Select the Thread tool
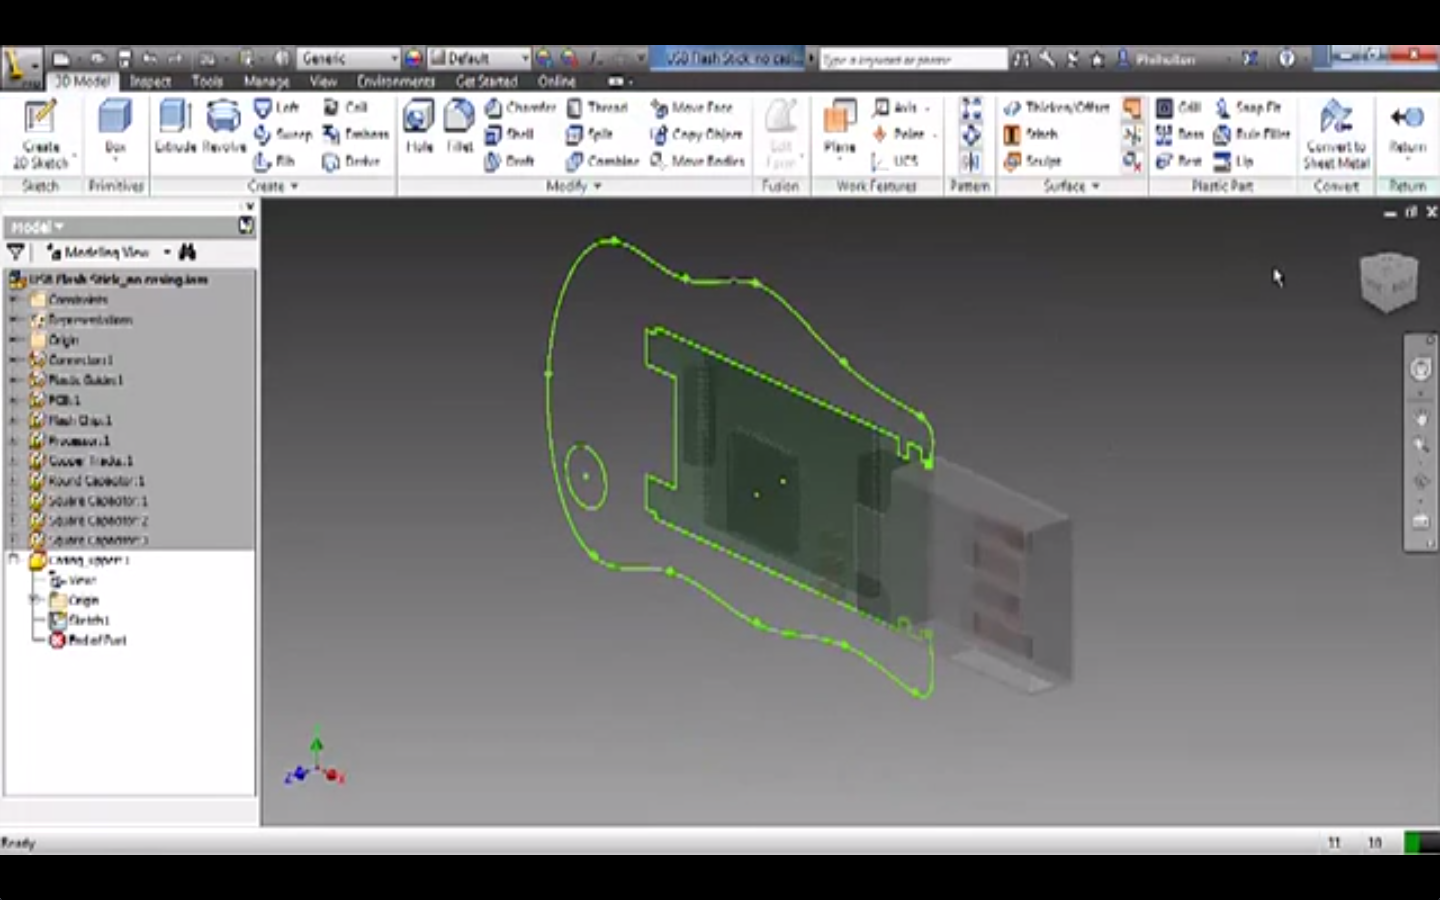The width and height of the screenshot is (1440, 900). pyautogui.click(x=597, y=107)
